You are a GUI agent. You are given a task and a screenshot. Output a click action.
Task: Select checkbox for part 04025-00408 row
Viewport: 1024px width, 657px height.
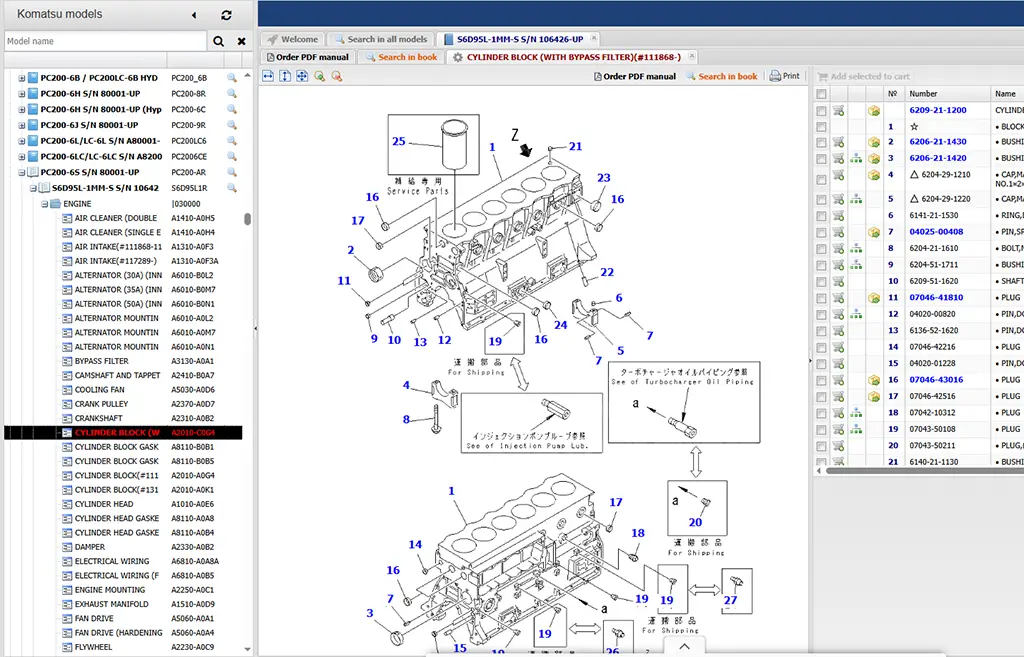pyautogui.click(x=821, y=232)
